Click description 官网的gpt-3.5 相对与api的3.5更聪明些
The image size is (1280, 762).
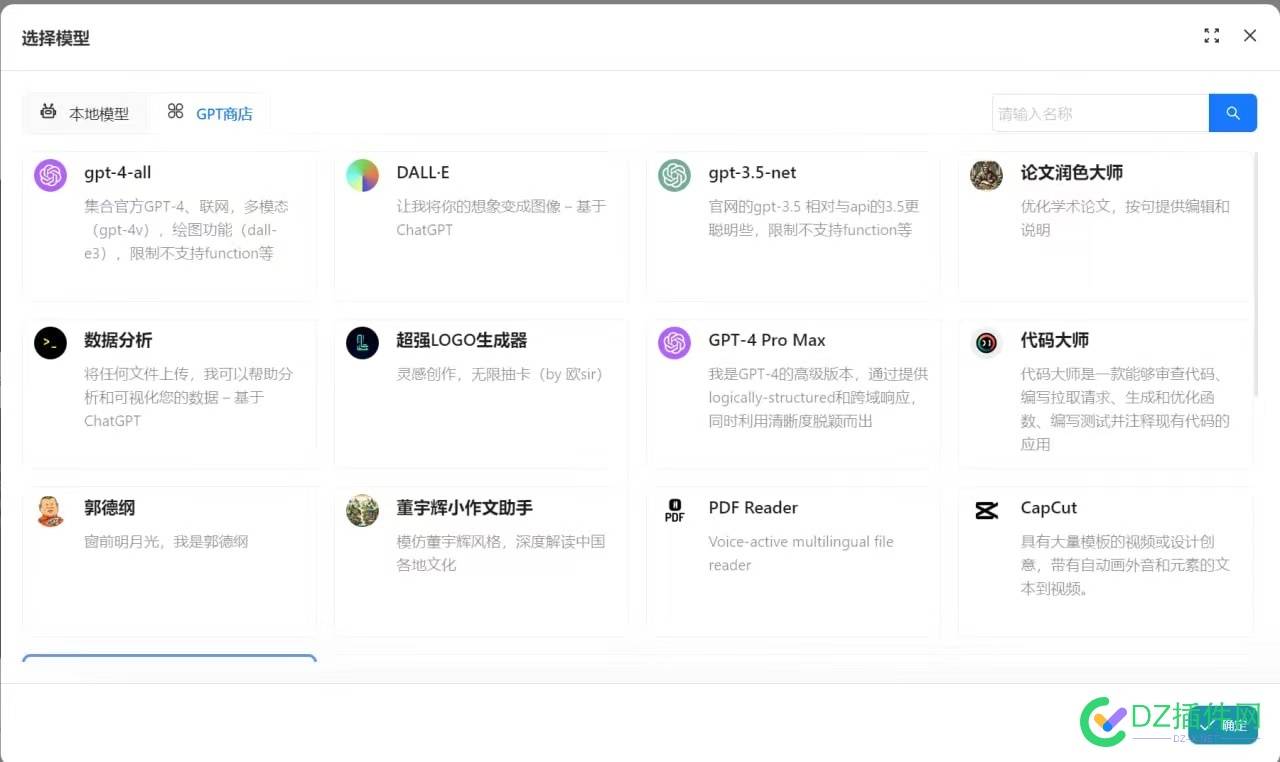(814, 218)
